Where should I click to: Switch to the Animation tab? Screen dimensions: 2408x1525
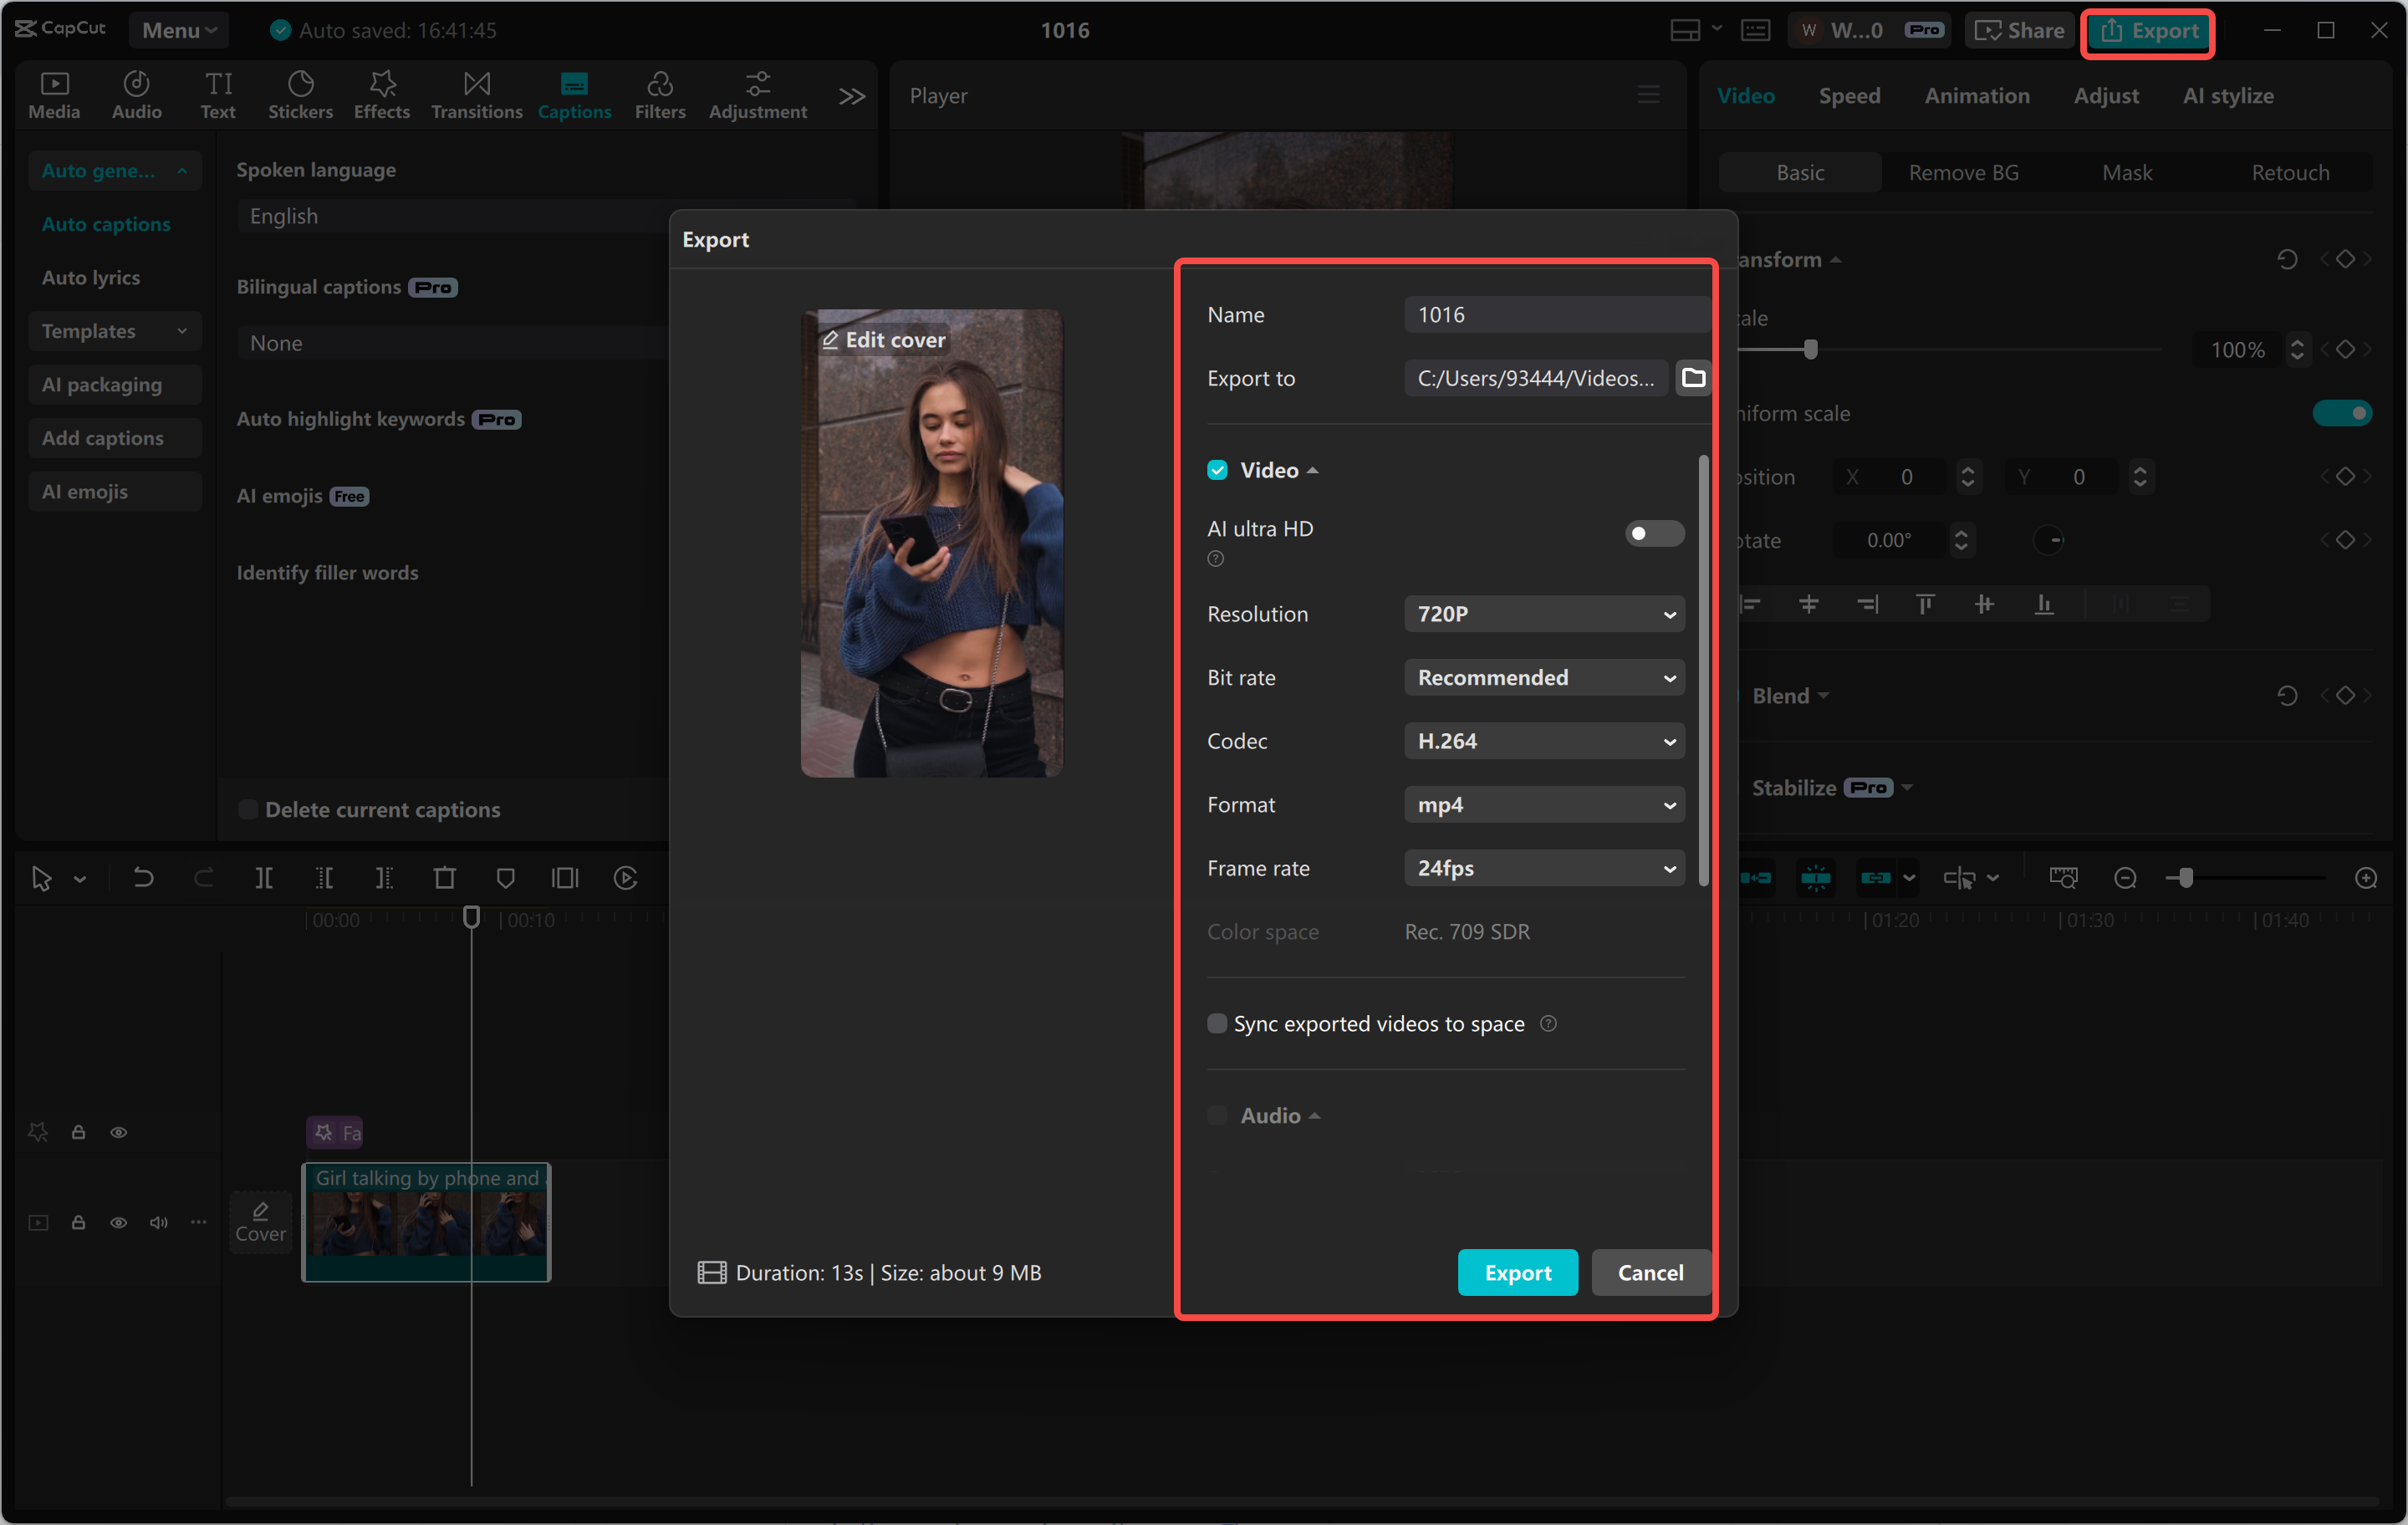point(1976,96)
